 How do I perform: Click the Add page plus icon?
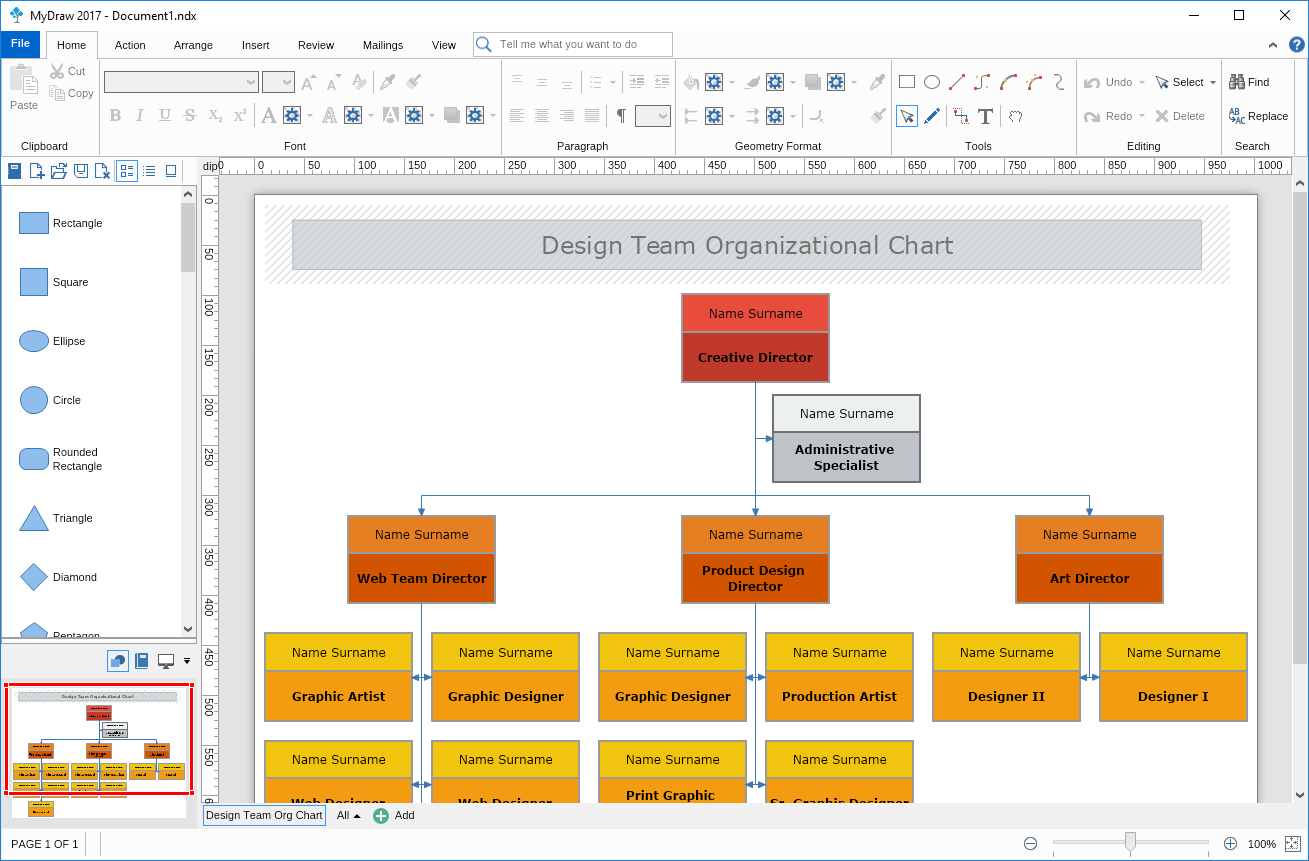381,816
